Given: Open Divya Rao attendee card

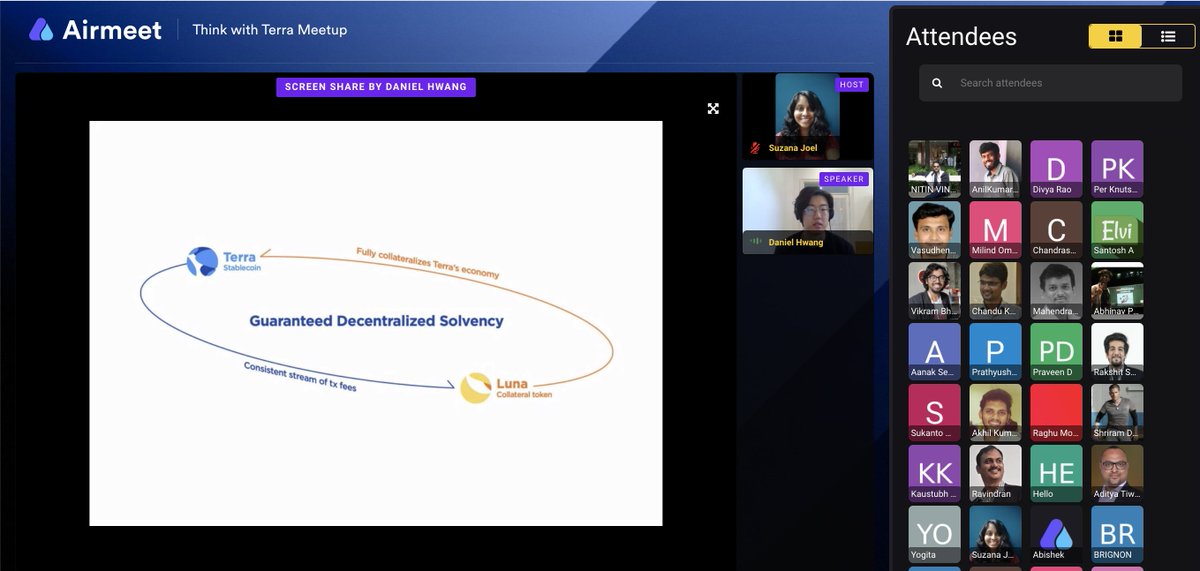Looking at the screenshot, I should tap(1057, 168).
